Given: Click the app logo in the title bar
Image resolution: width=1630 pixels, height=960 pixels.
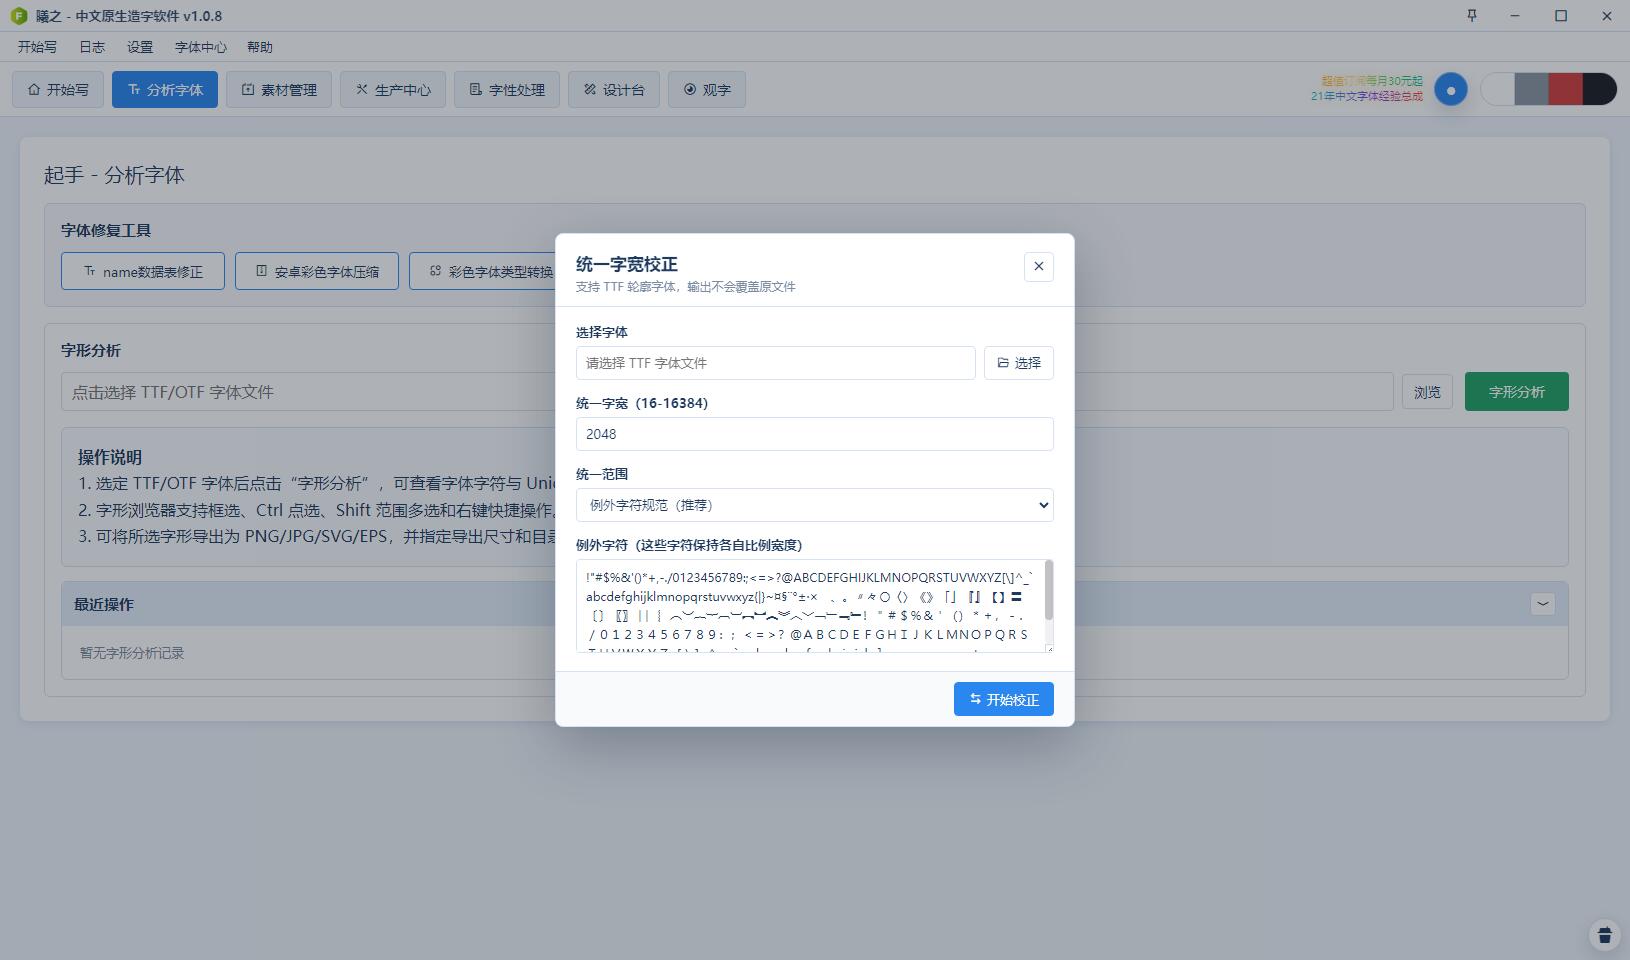Looking at the screenshot, I should (18, 16).
